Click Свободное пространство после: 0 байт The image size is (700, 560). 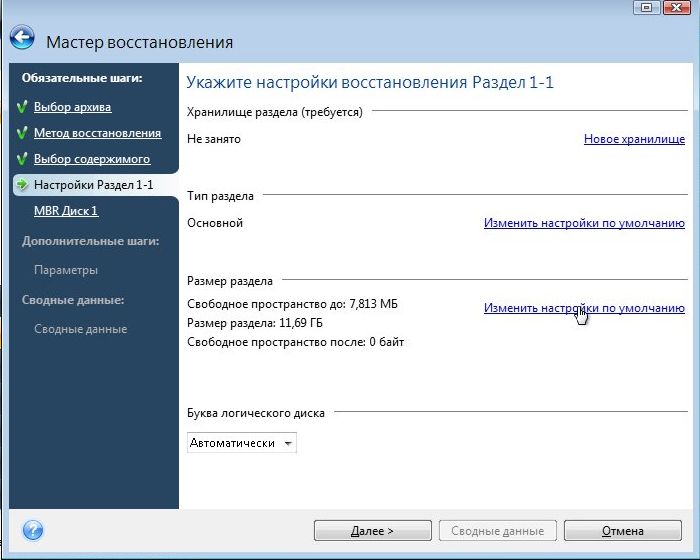click(x=296, y=342)
